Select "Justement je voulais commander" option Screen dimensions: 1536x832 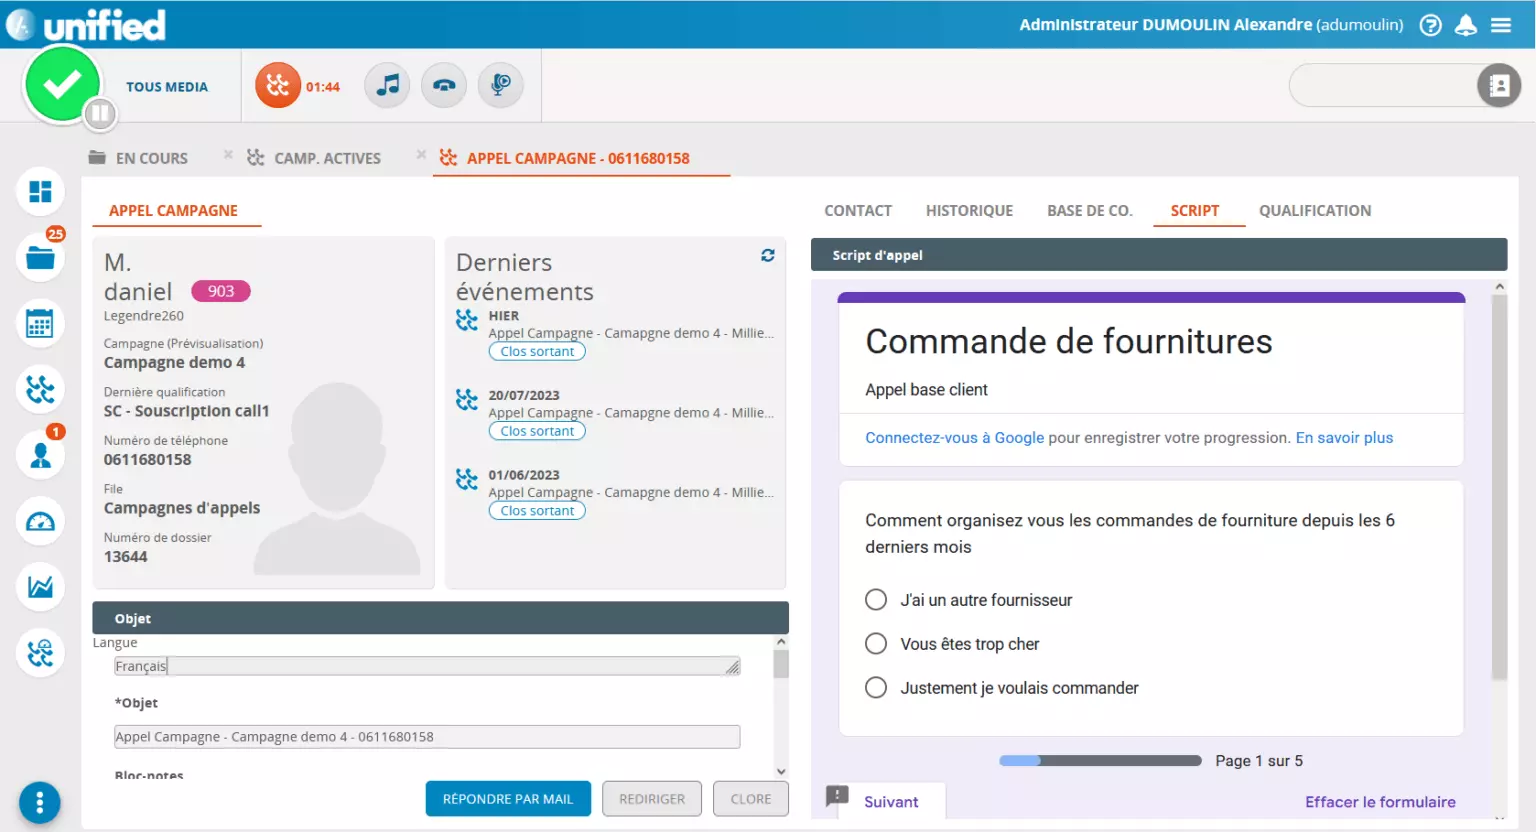coord(876,688)
